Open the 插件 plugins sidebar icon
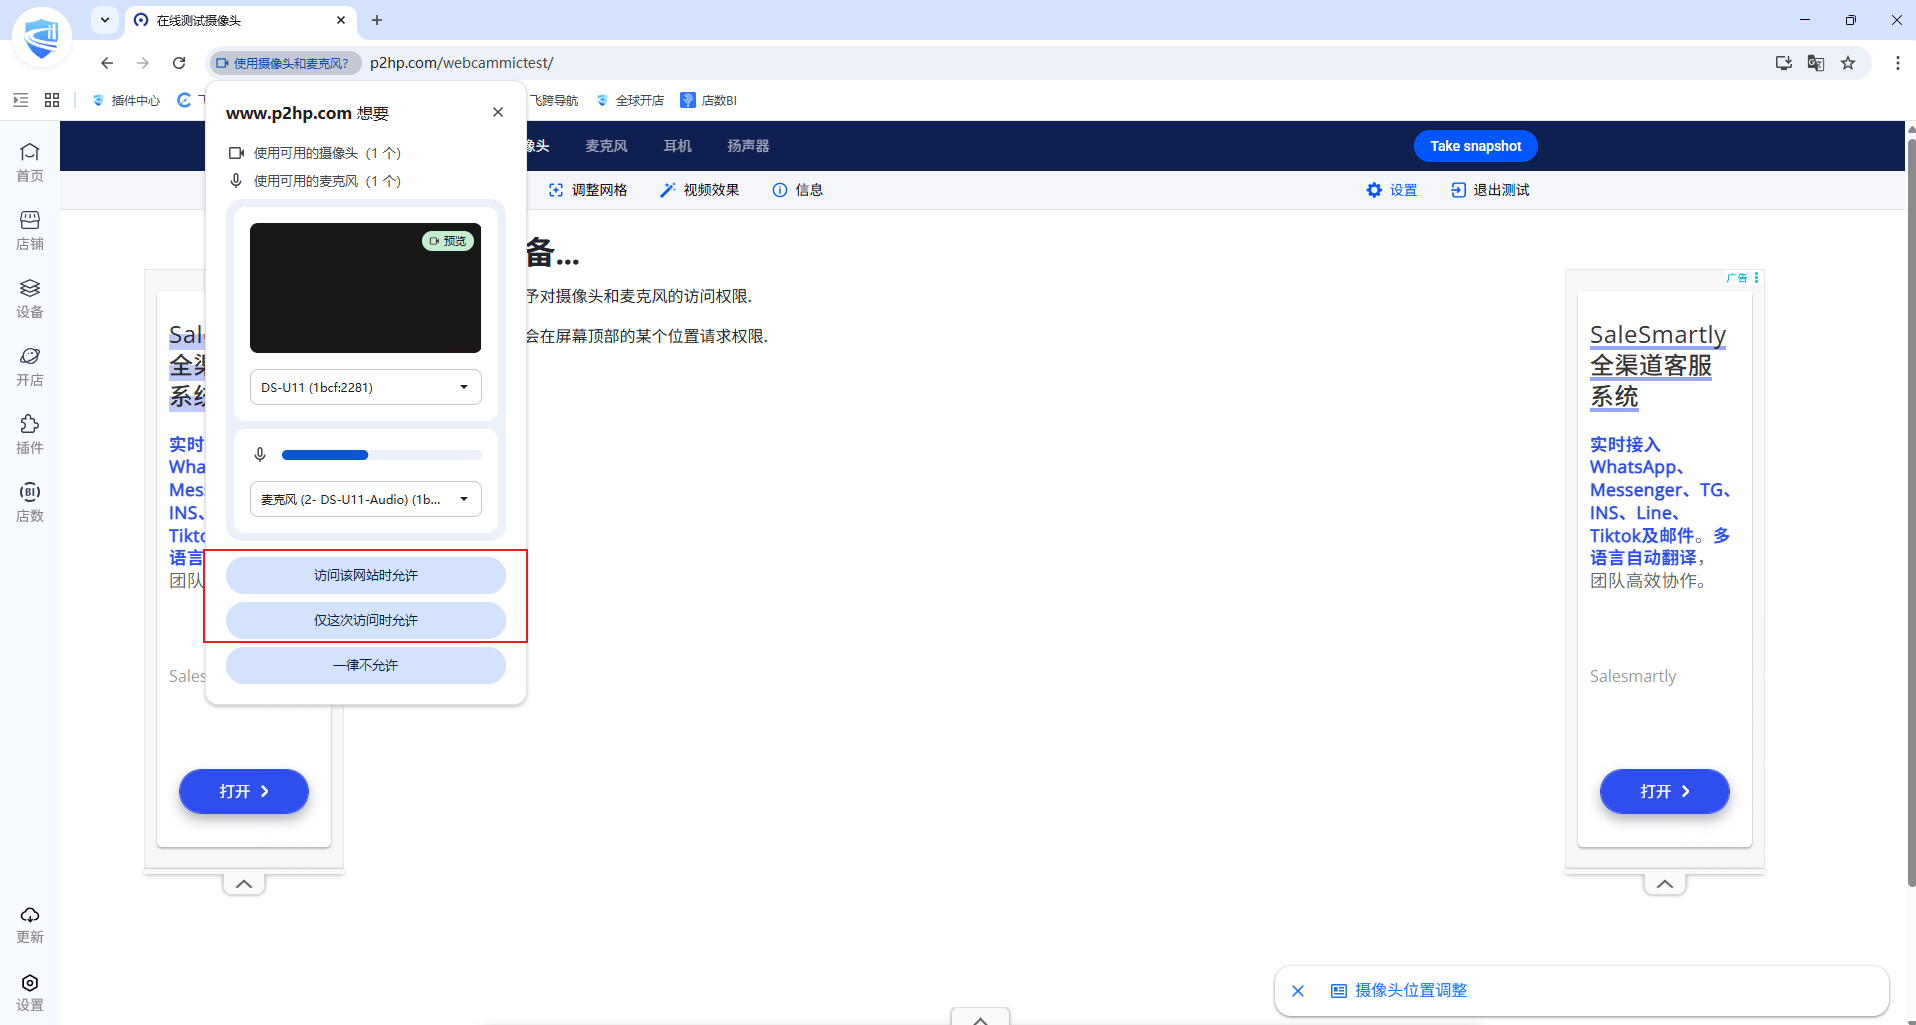Image resolution: width=1916 pixels, height=1025 pixels. [x=30, y=434]
